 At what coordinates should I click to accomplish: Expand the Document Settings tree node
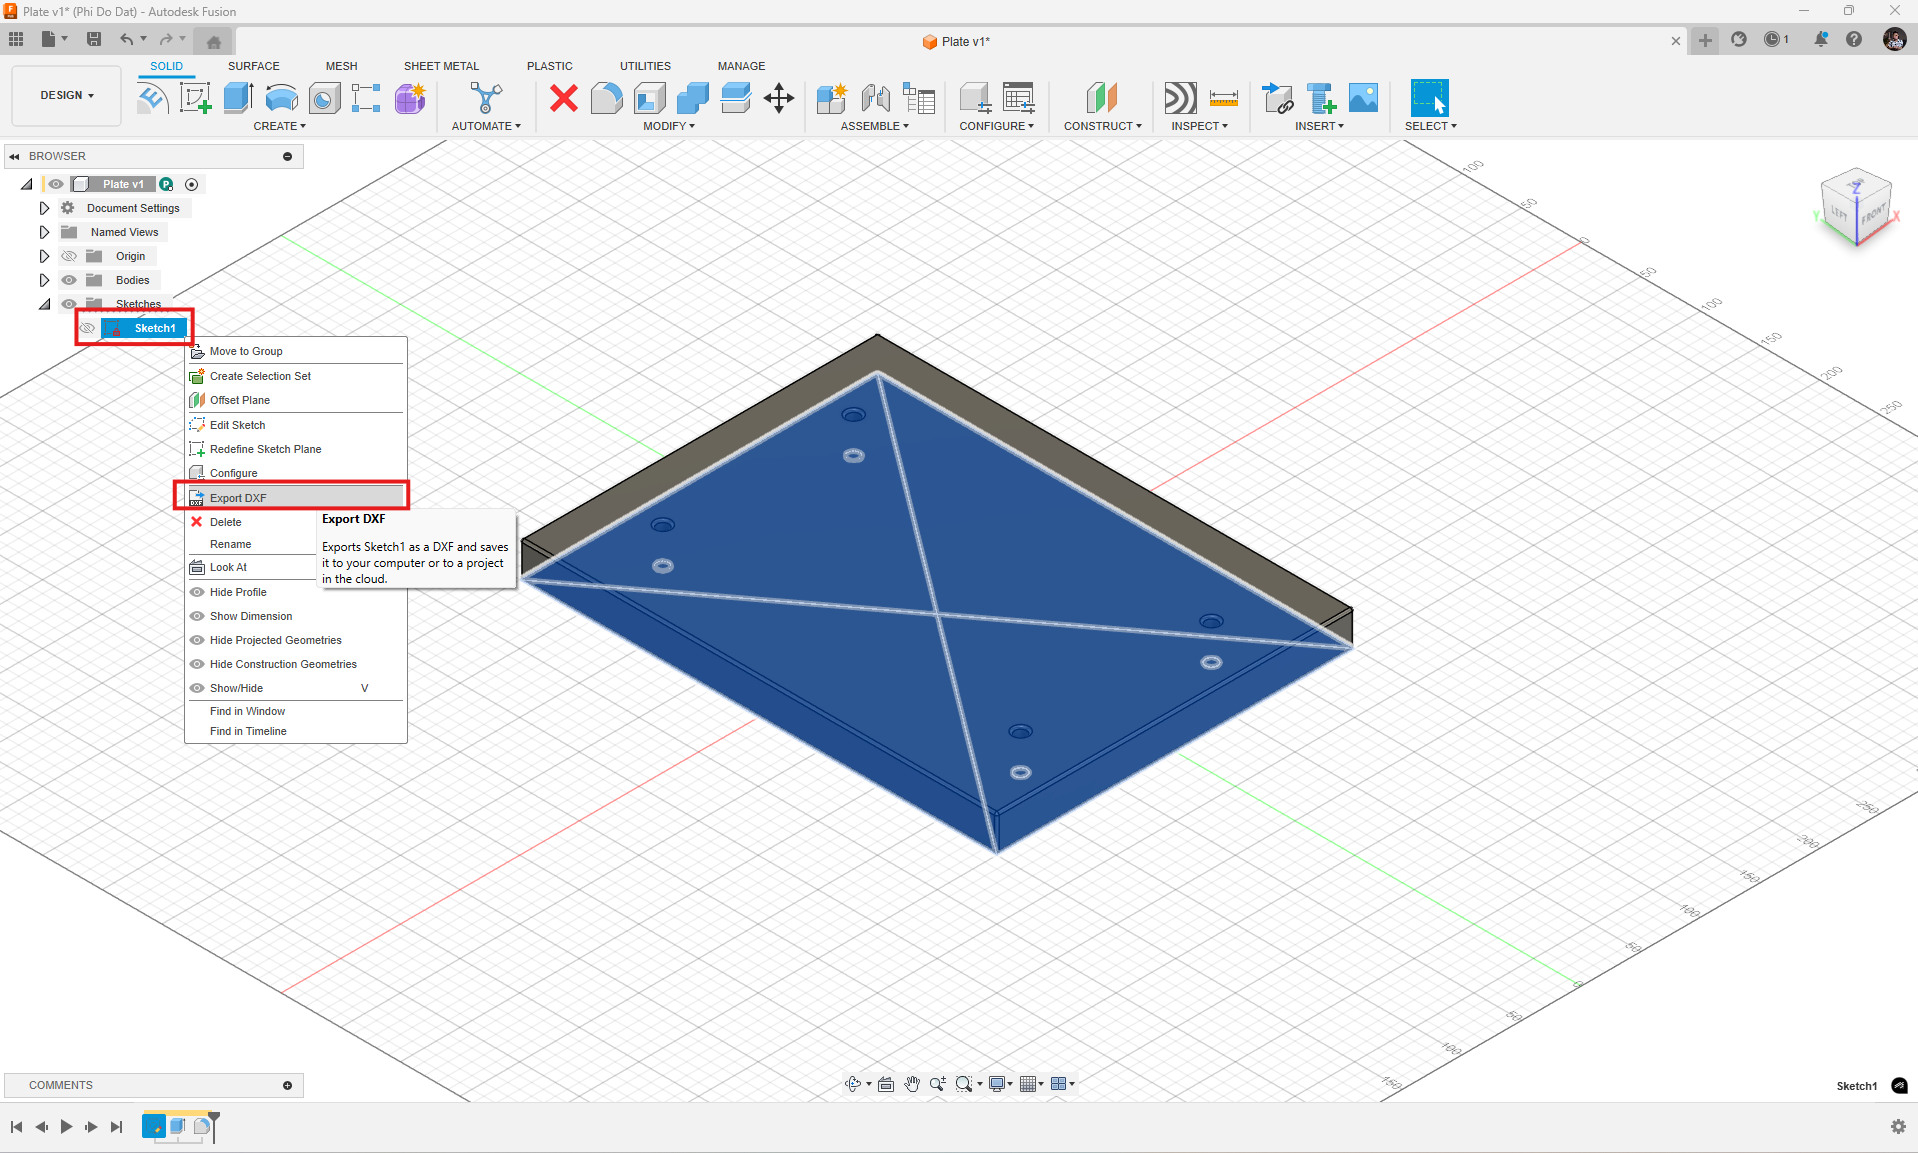click(x=44, y=208)
